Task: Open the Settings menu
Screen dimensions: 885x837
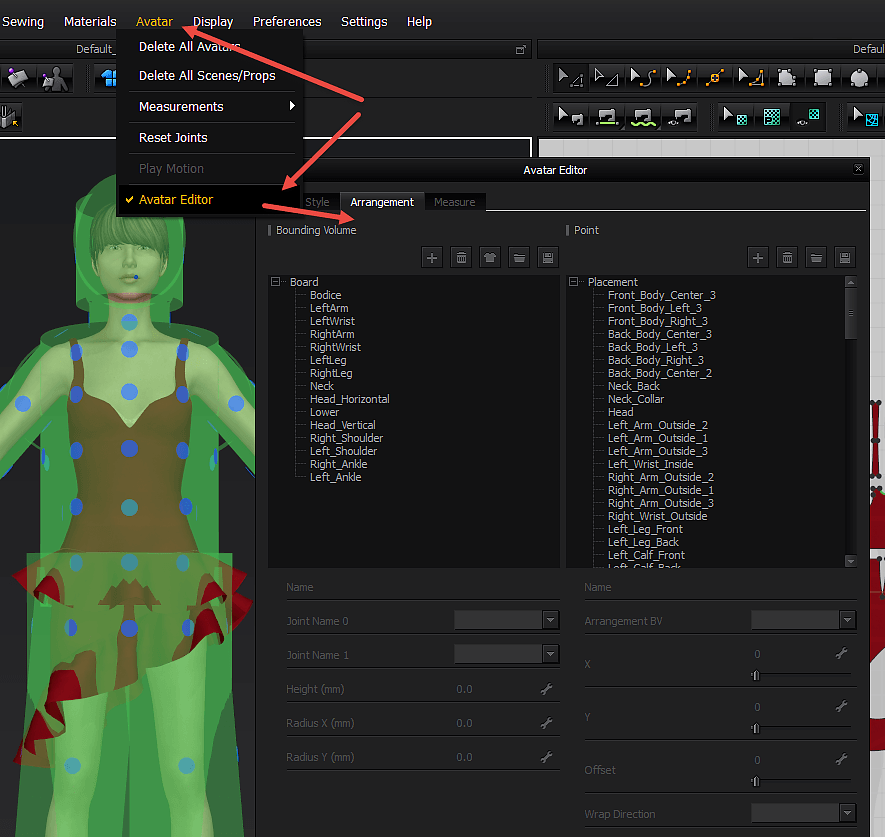Action: click(x=364, y=21)
